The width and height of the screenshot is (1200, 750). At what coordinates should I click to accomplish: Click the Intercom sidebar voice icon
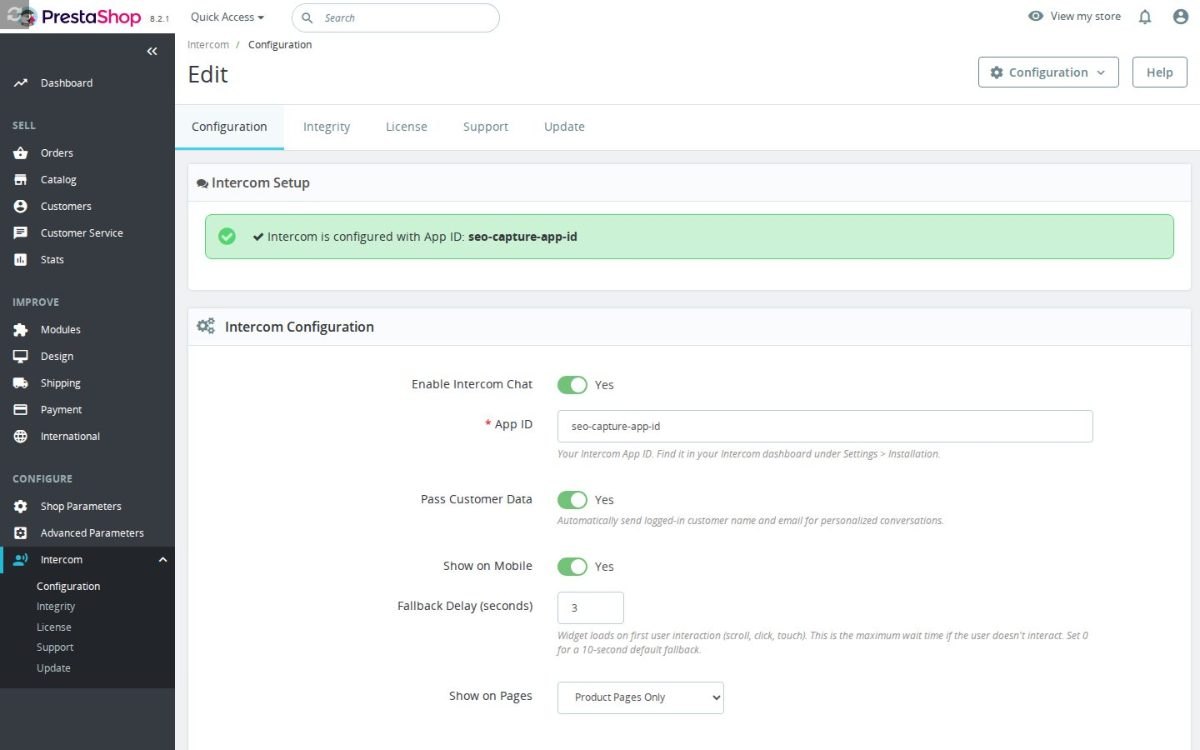(20, 560)
